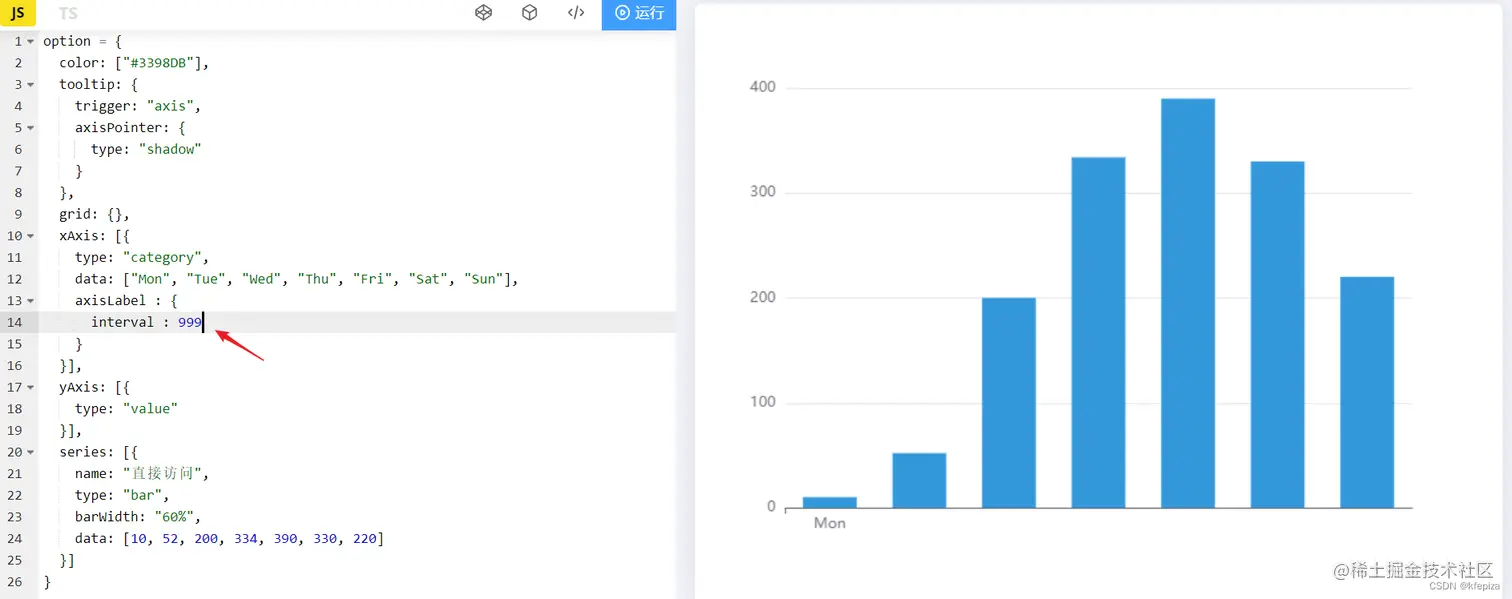The width and height of the screenshot is (1512, 599).
Task: Click the tallest bar with value 390
Action: pos(1188,303)
